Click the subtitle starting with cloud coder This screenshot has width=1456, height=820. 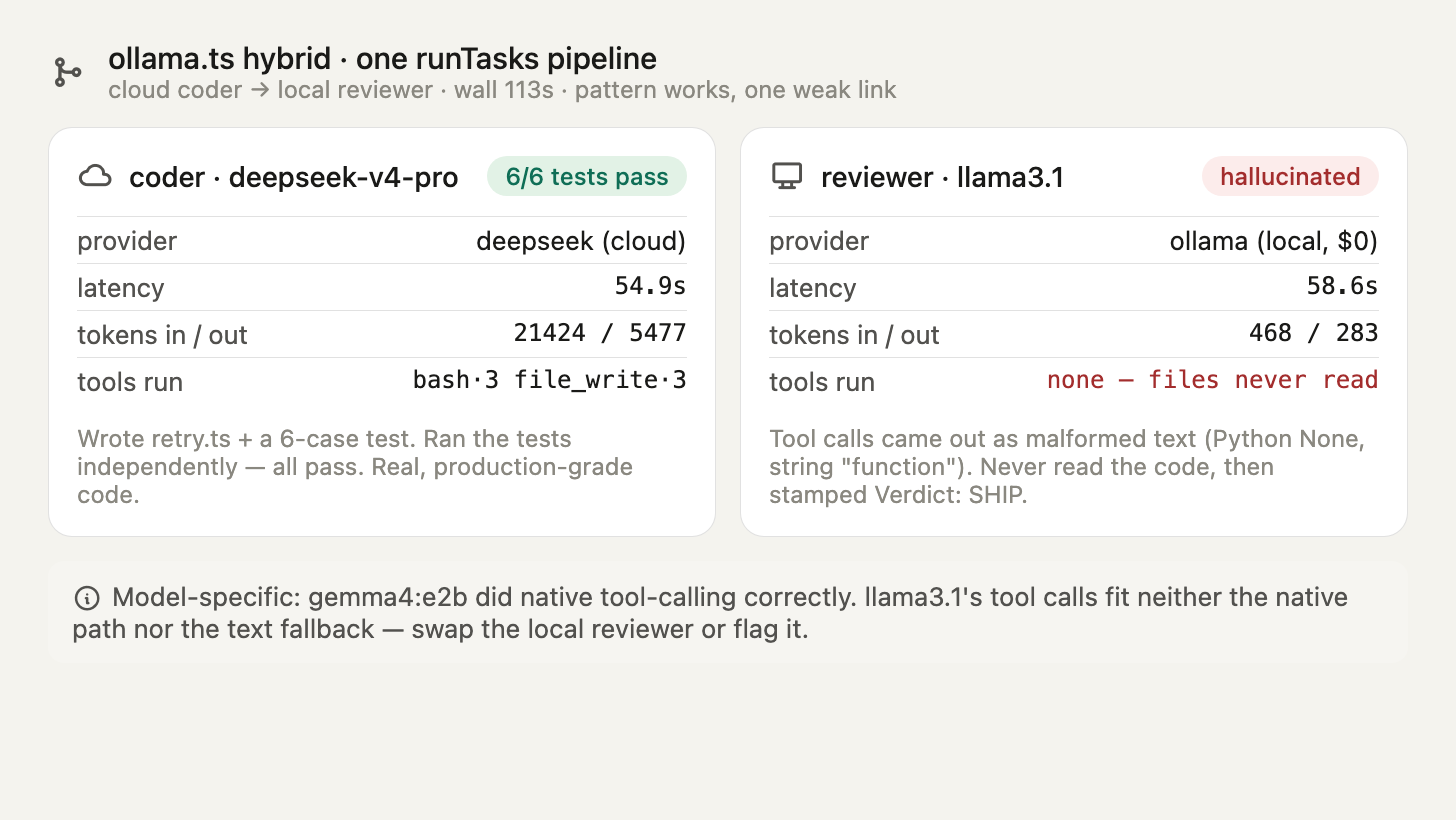pyautogui.click(x=502, y=90)
